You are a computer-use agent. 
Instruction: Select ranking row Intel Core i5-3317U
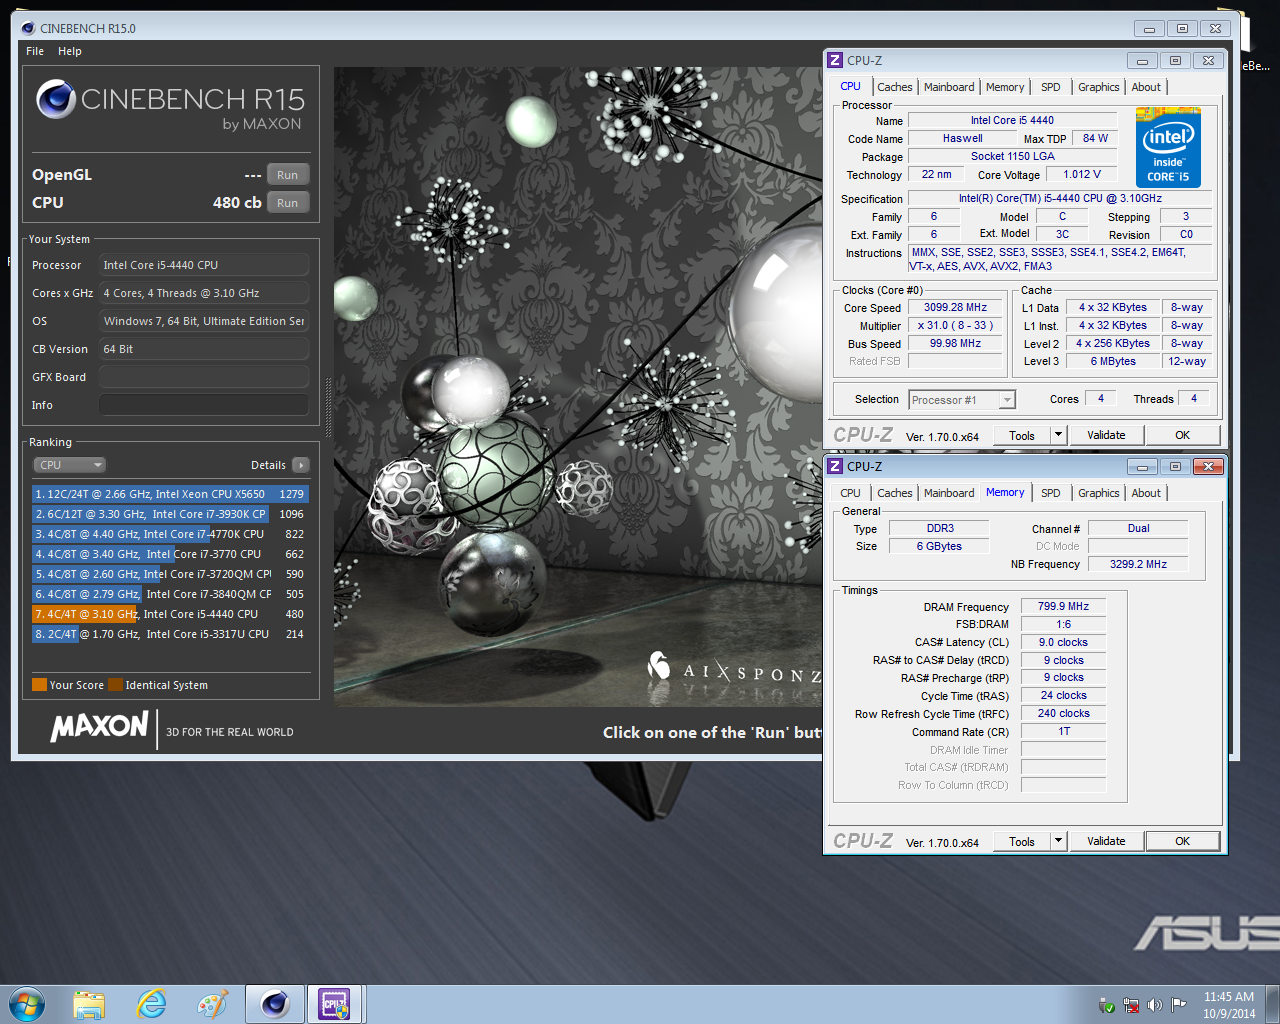[170, 634]
